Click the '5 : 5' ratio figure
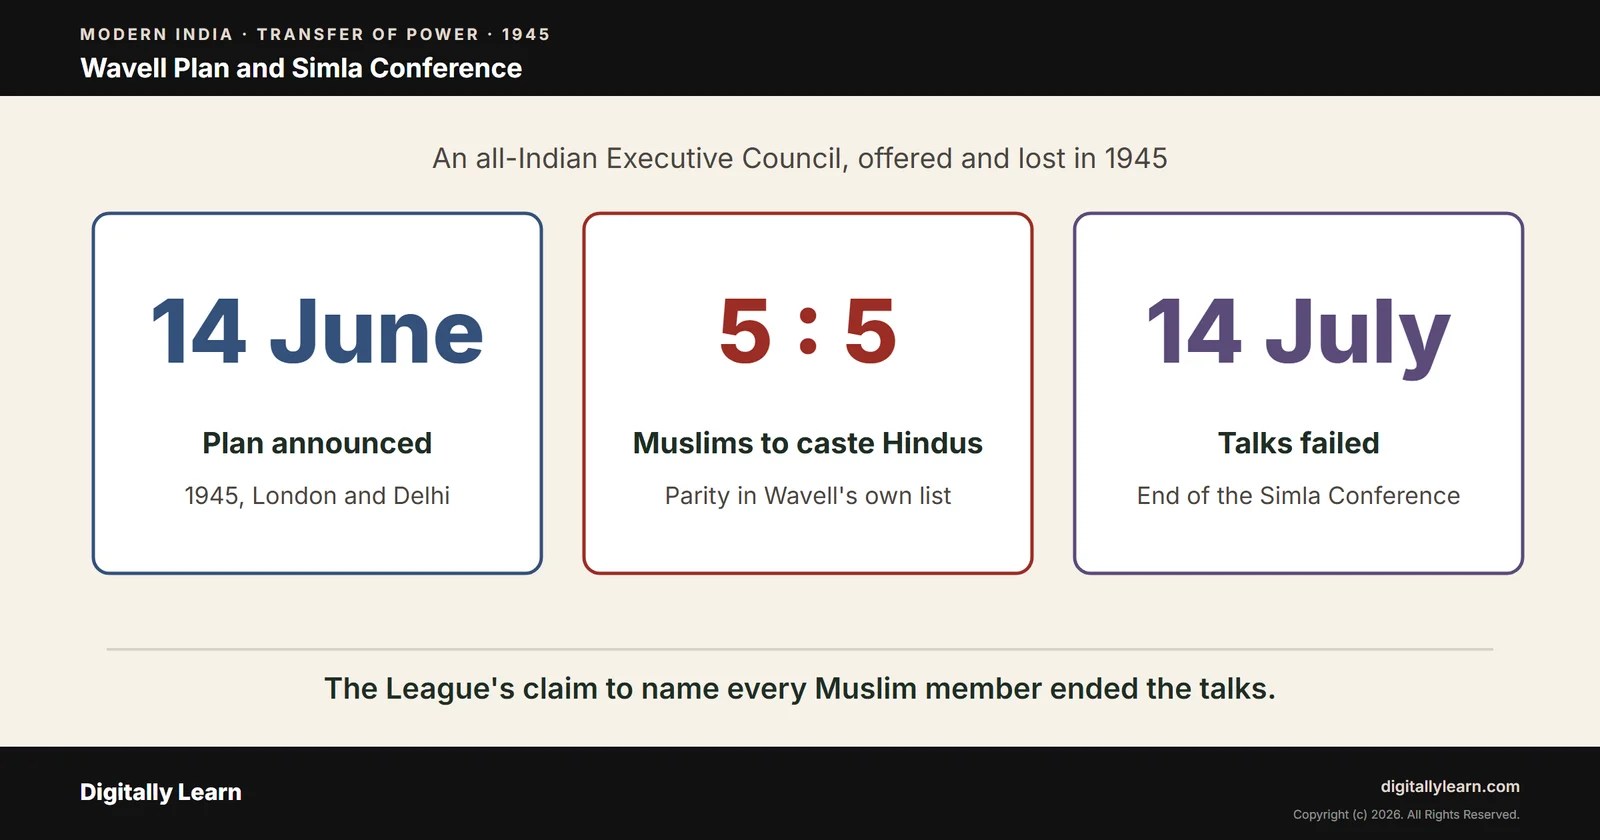 (x=808, y=332)
